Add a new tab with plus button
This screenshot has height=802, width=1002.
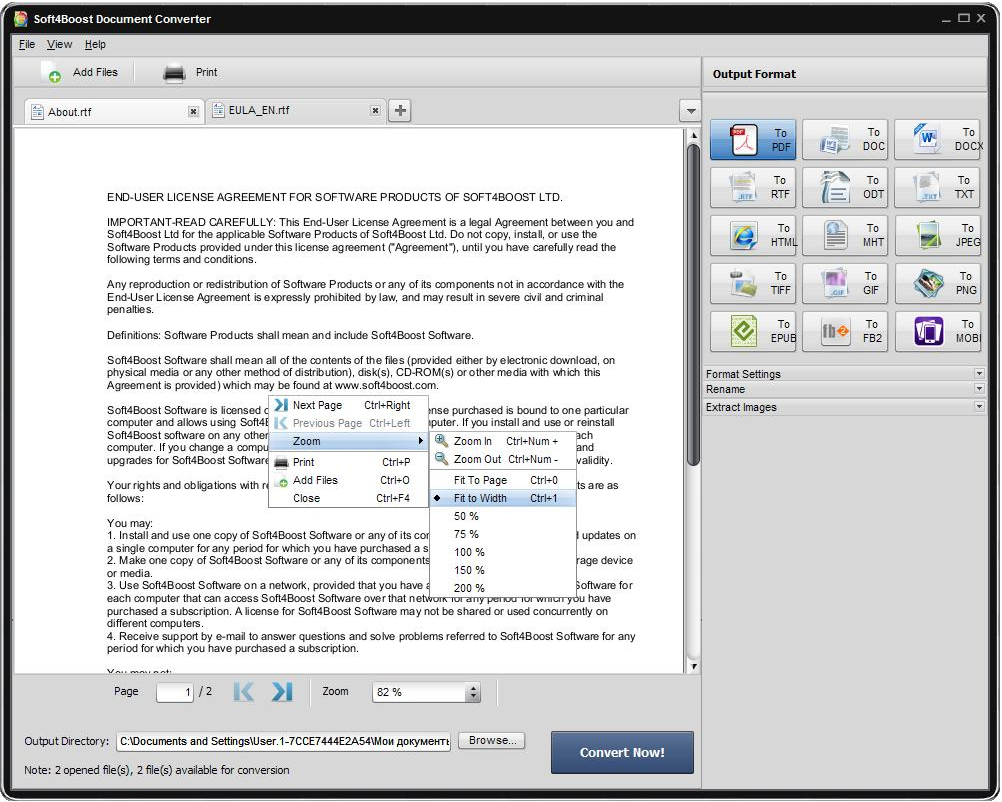pyautogui.click(x=400, y=111)
